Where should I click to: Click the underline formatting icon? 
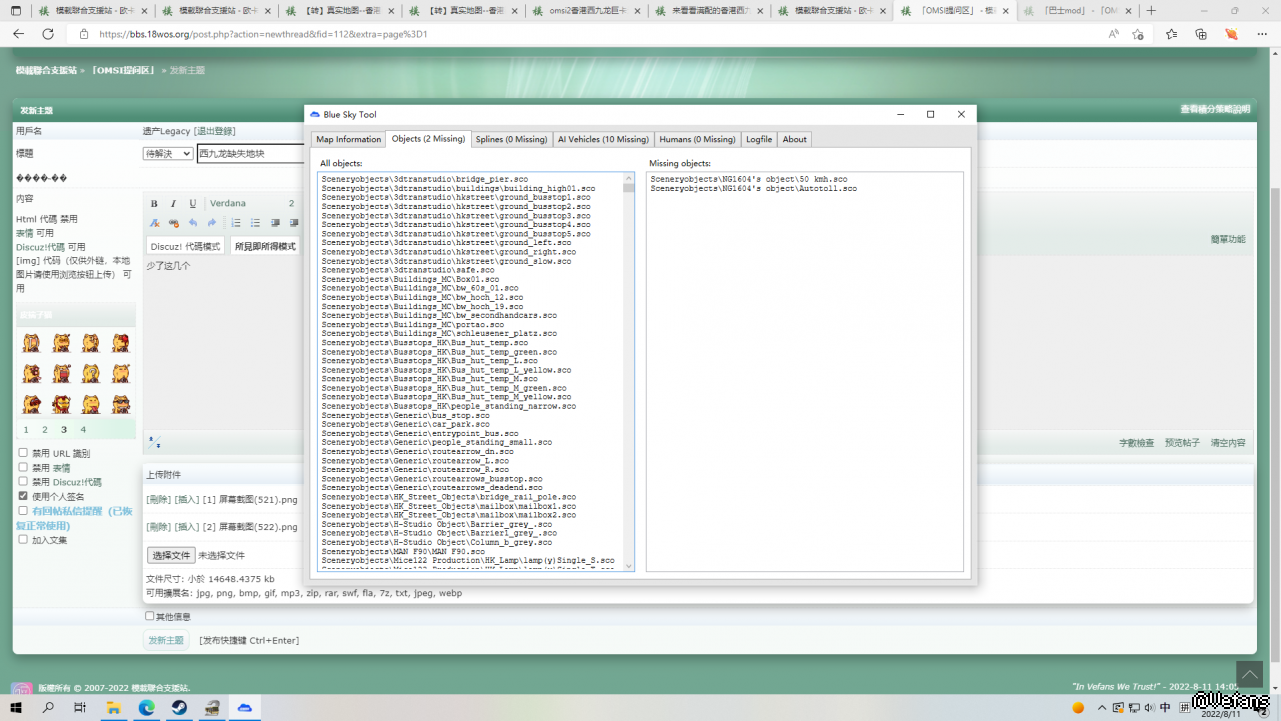click(193, 204)
